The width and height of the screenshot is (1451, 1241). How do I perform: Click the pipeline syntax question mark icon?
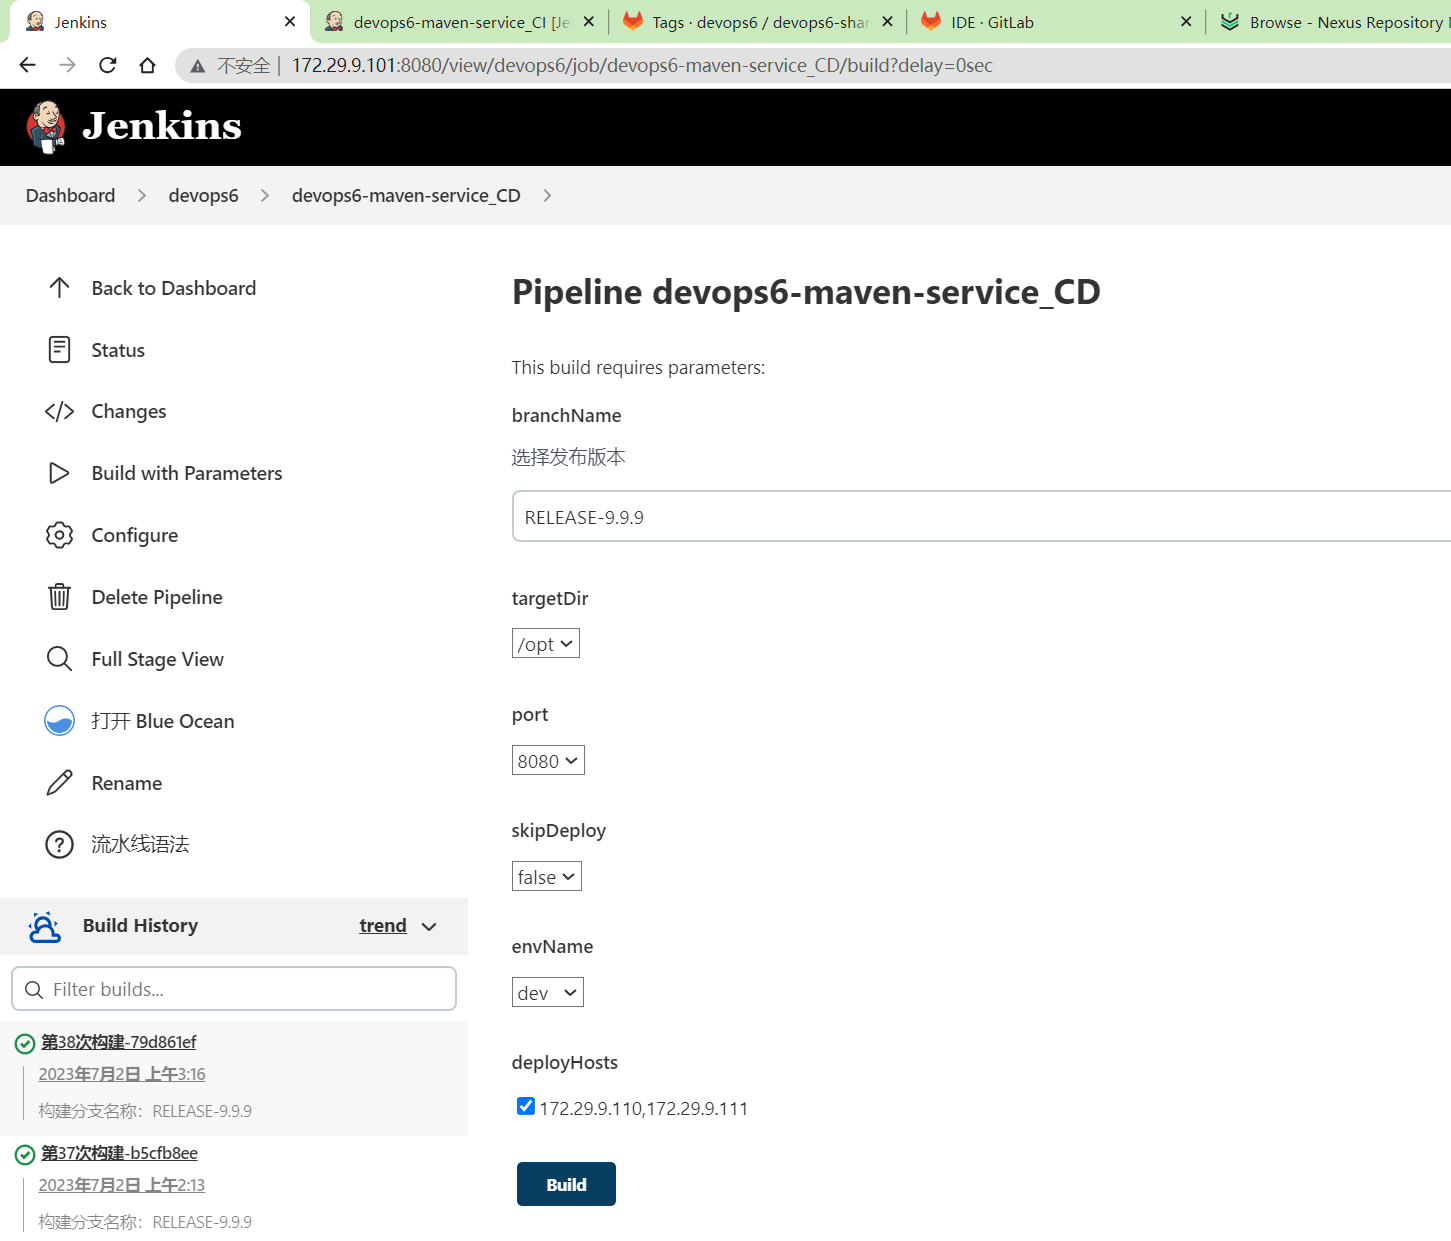[59, 845]
